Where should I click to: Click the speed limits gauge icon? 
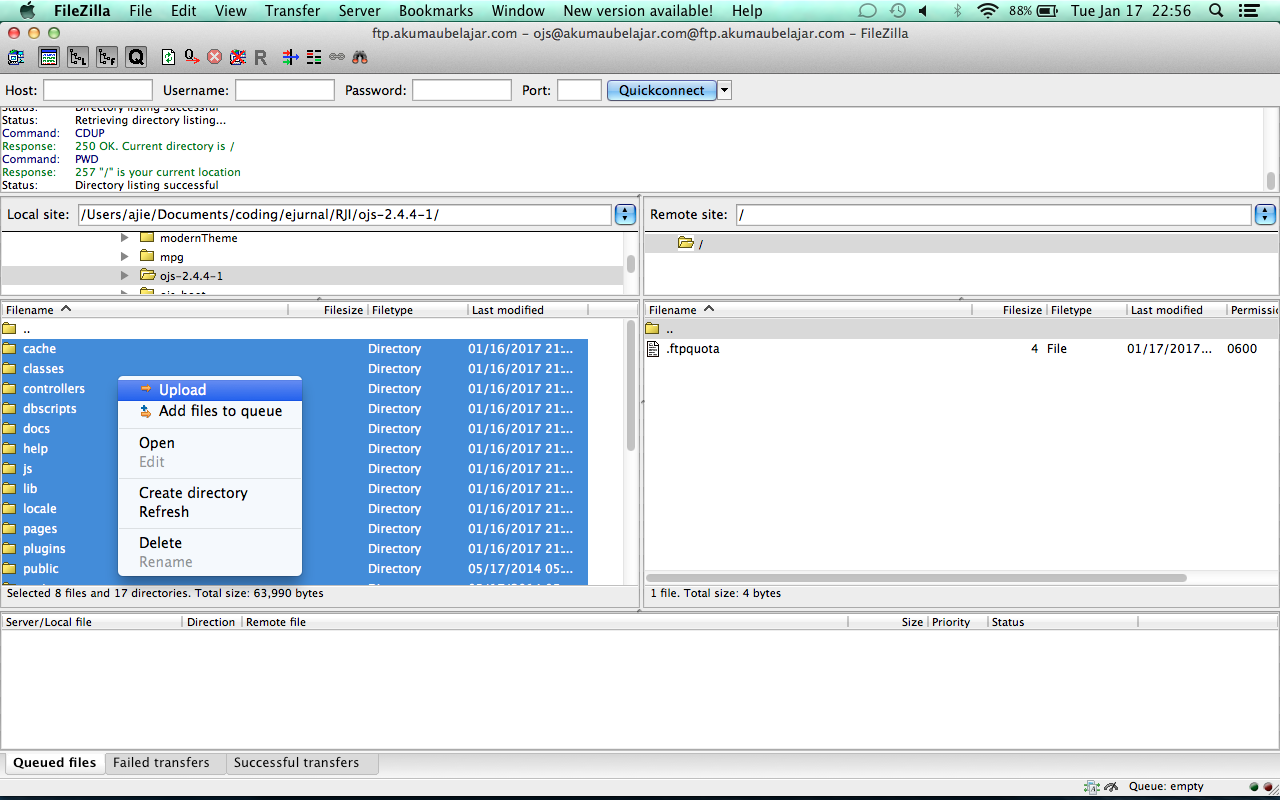click(1111, 787)
